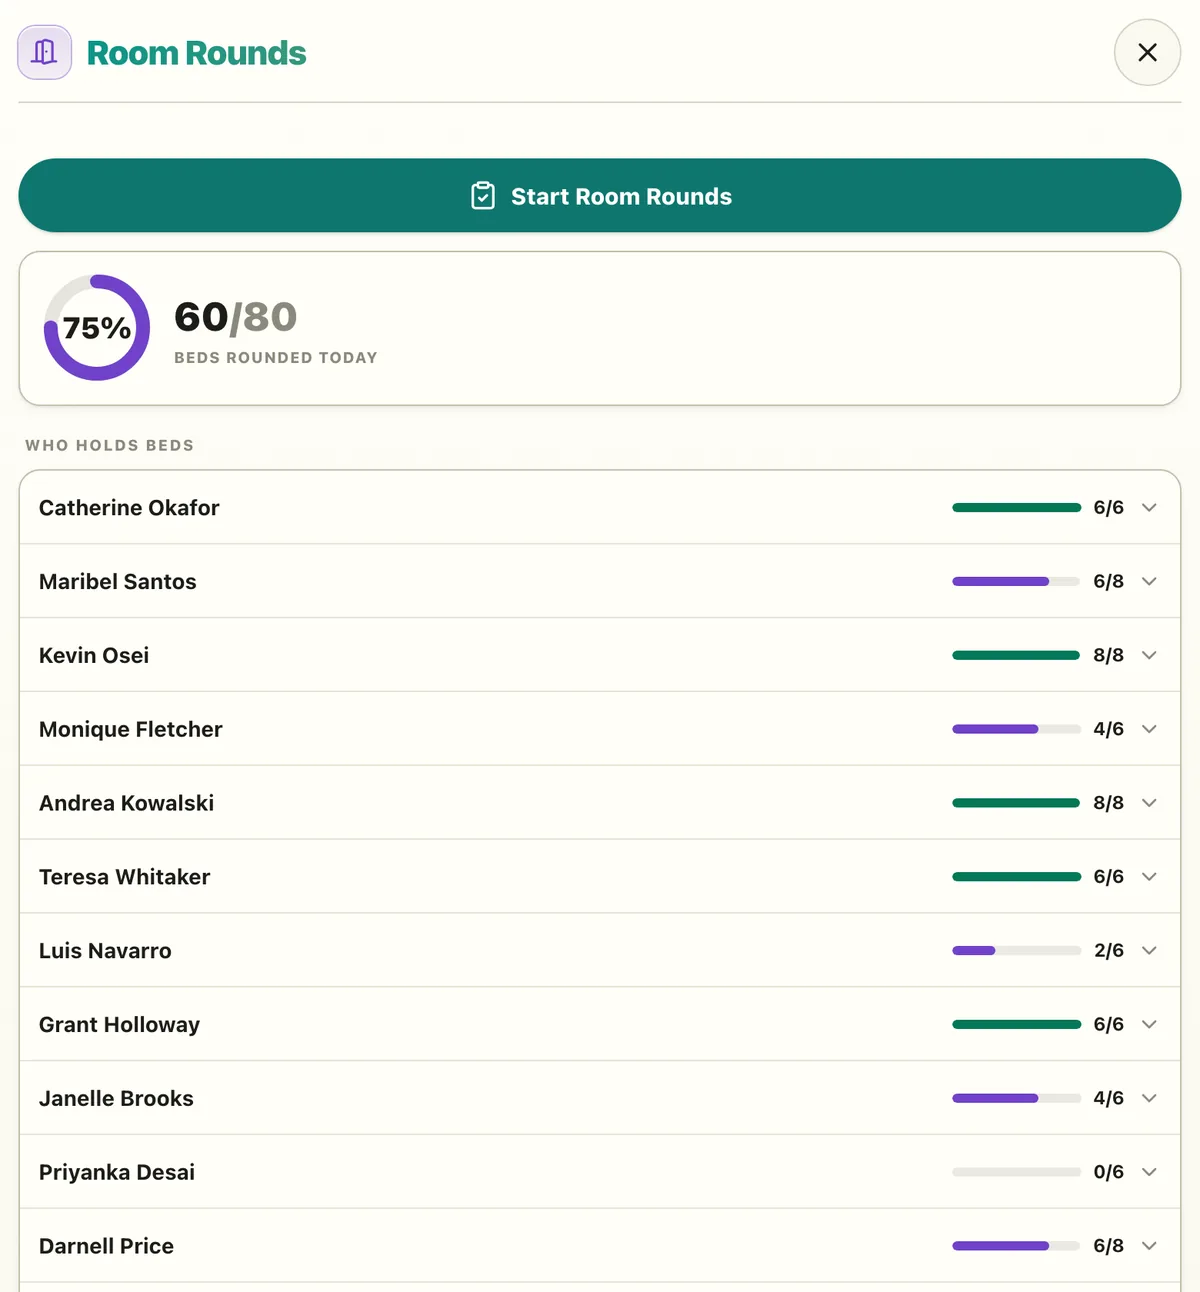This screenshot has height=1292, width=1200.
Task: Open Monique Fletcher's chevron dropdown
Action: tap(1149, 729)
